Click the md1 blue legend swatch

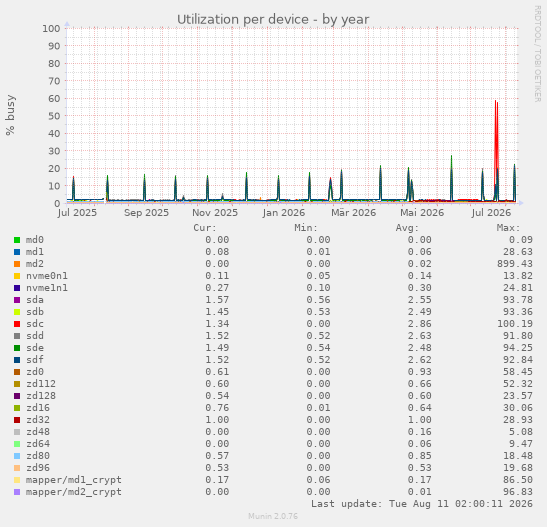[17, 252]
